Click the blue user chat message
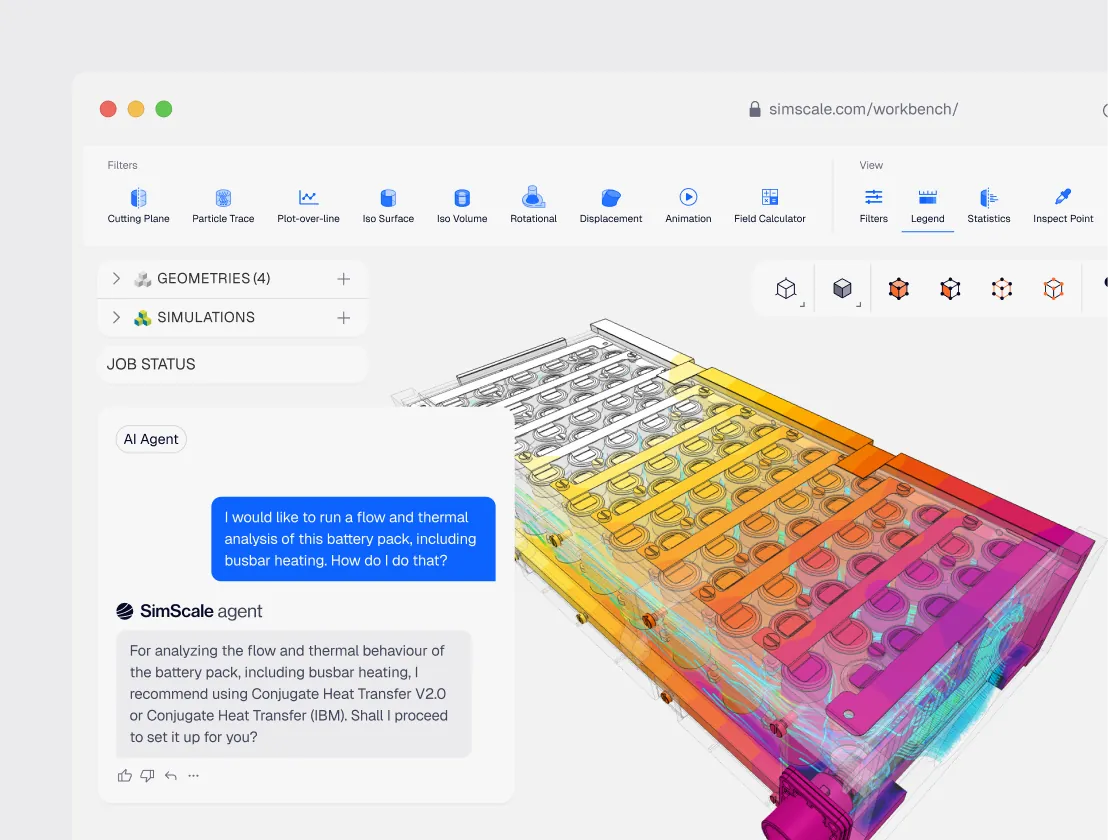Image resolution: width=1108 pixels, height=840 pixels. tap(353, 538)
